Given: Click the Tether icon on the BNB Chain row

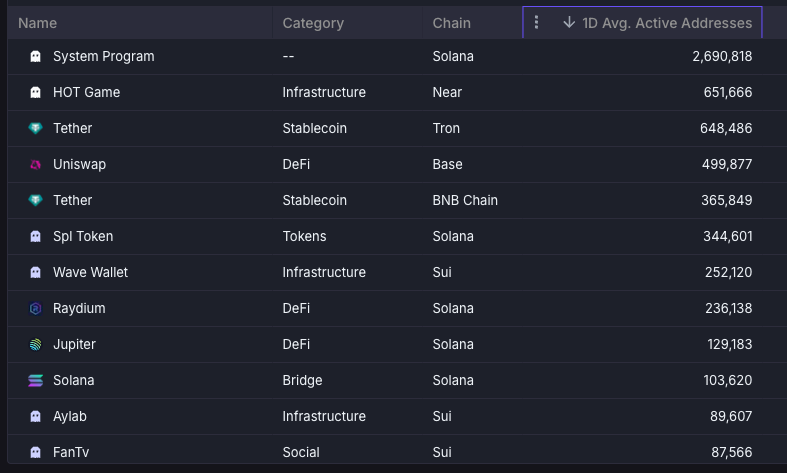Looking at the screenshot, I should point(36,201).
